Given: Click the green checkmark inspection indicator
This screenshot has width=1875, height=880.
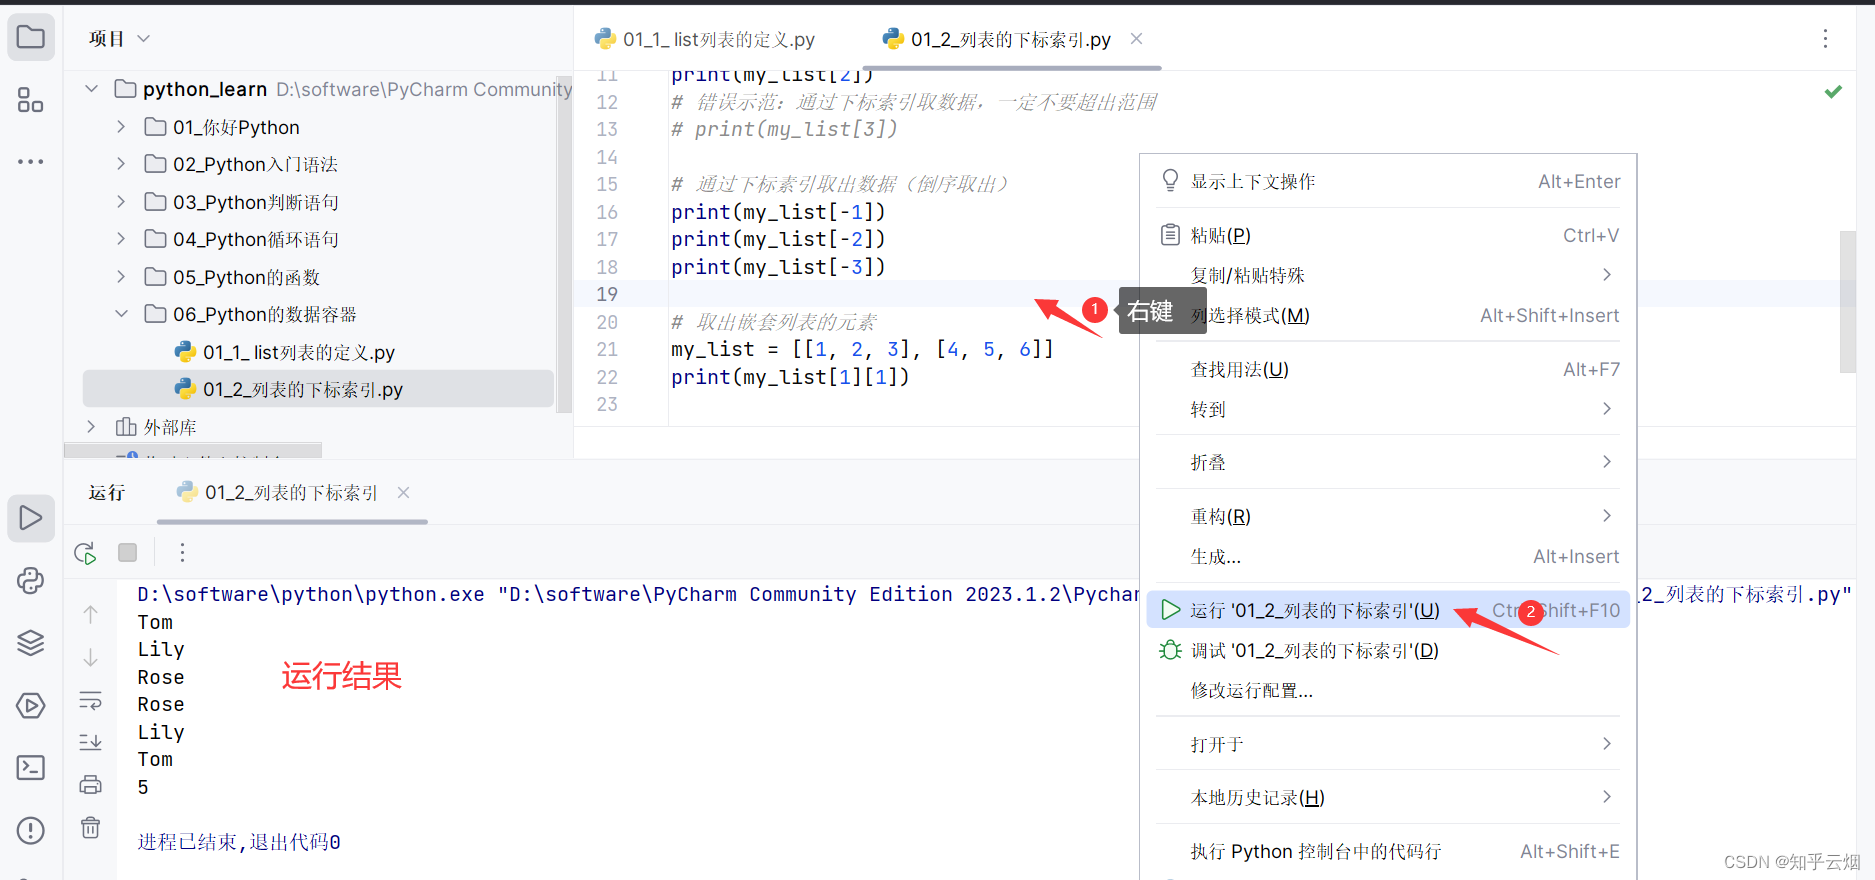Looking at the screenshot, I should (x=1833, y=91).
